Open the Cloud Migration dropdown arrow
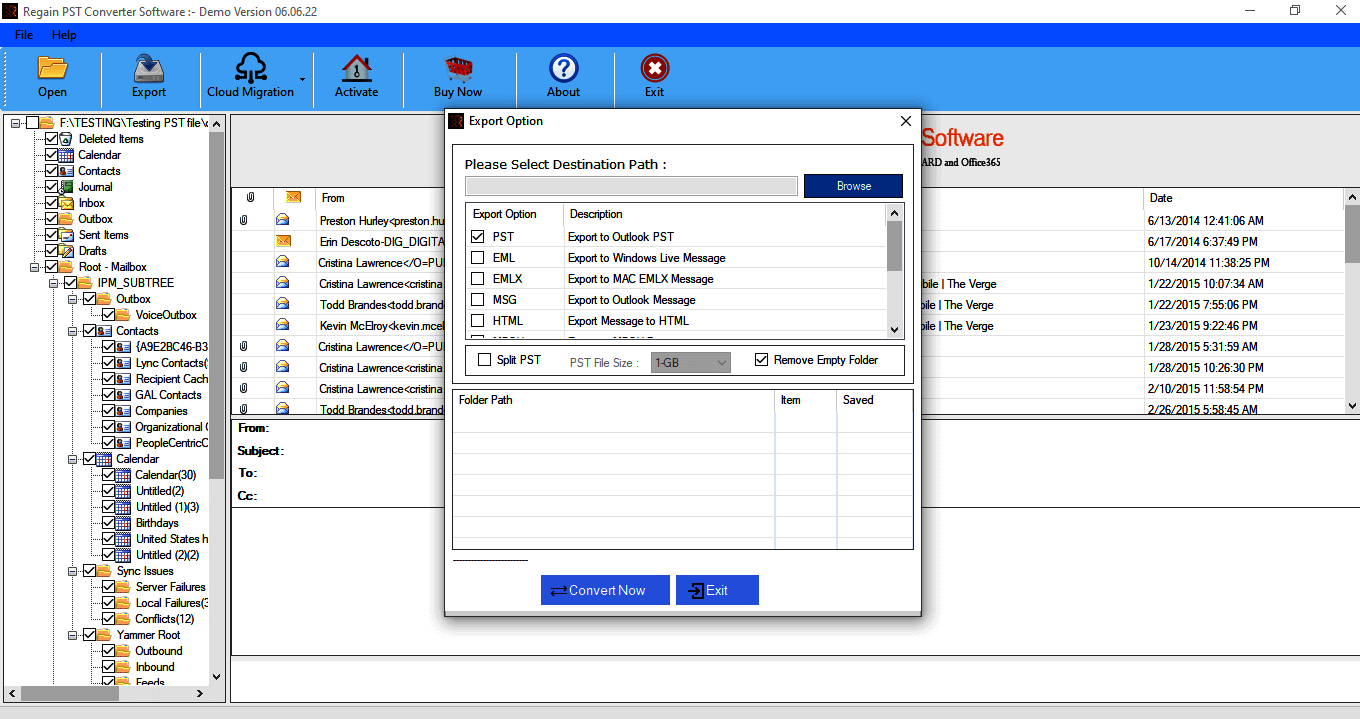 pos(302,78)
